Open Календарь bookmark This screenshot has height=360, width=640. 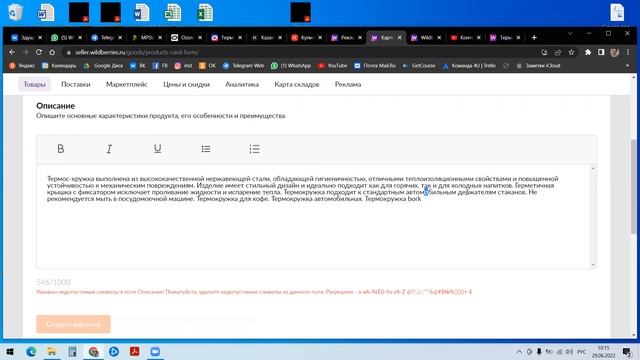pyautogui.click(x=59, y=66)
